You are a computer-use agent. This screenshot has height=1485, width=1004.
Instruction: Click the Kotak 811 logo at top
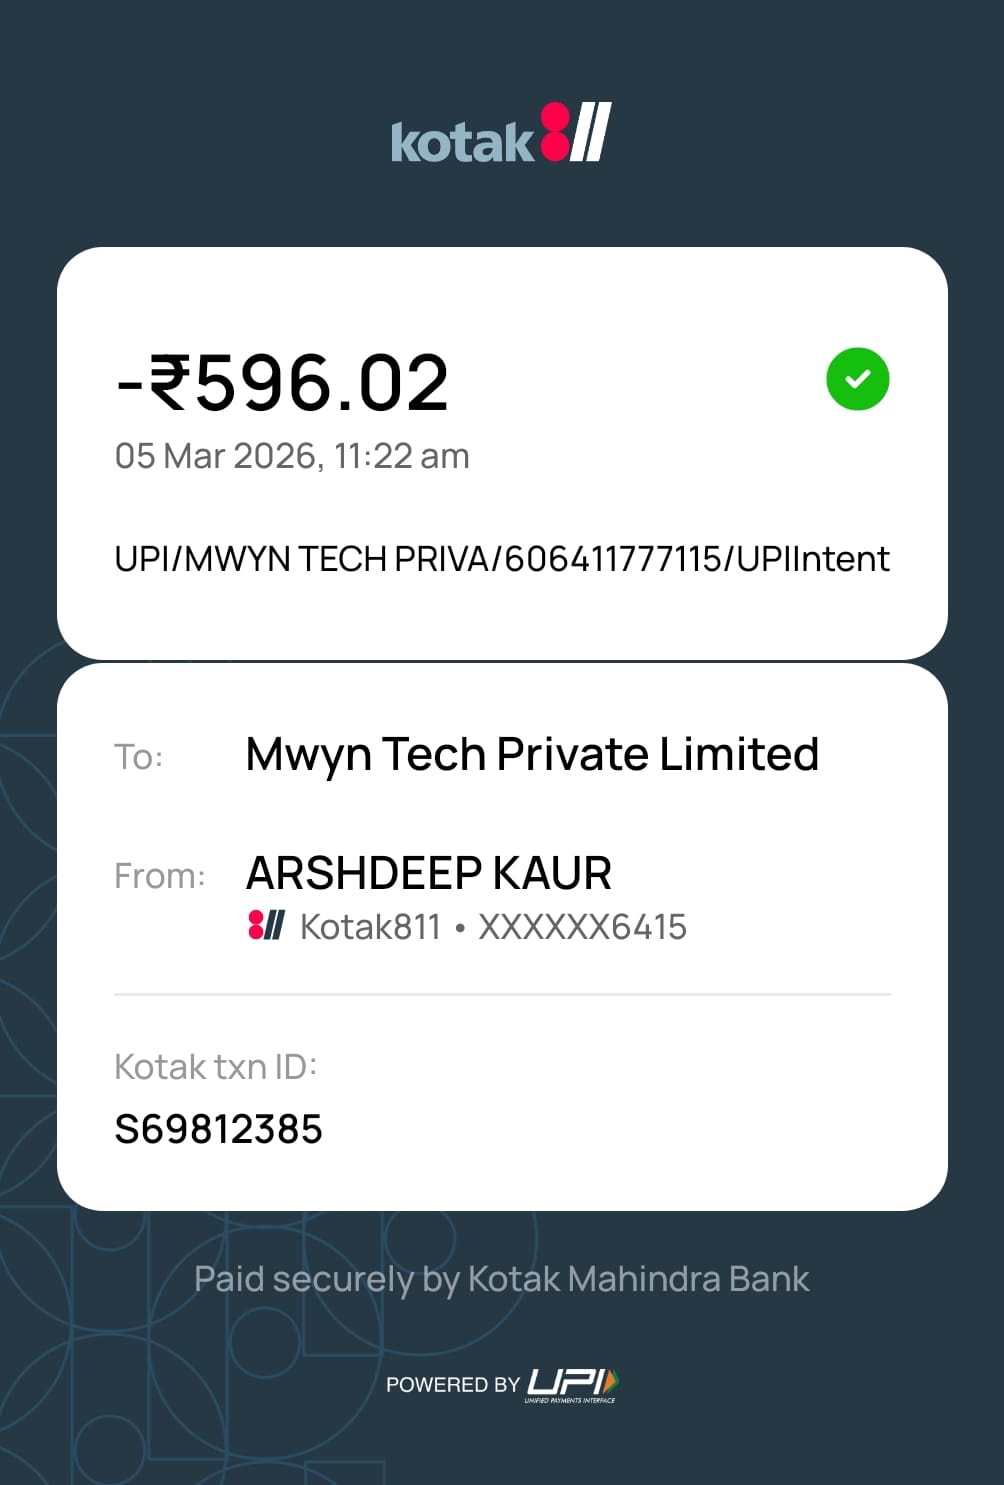click(x=501, y=134)
